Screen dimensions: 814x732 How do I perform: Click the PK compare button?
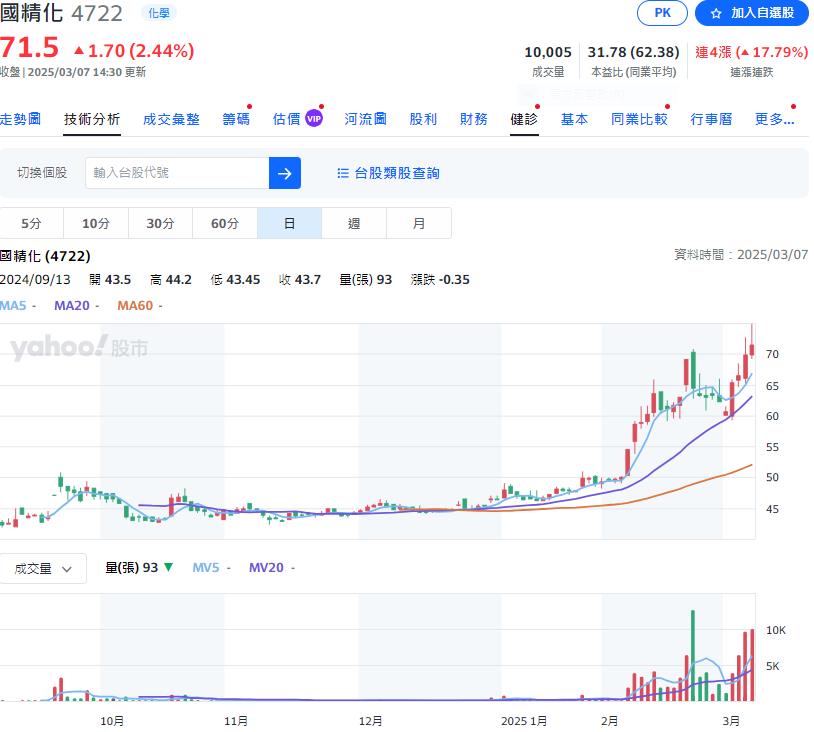662,13
